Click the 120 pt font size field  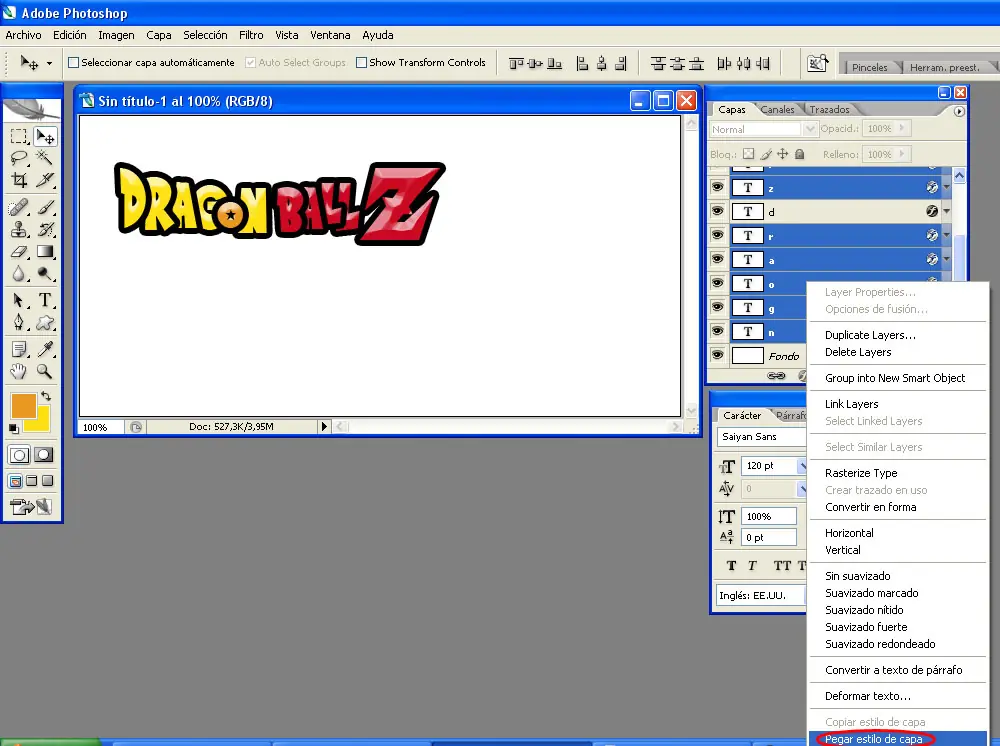point(769,465)
